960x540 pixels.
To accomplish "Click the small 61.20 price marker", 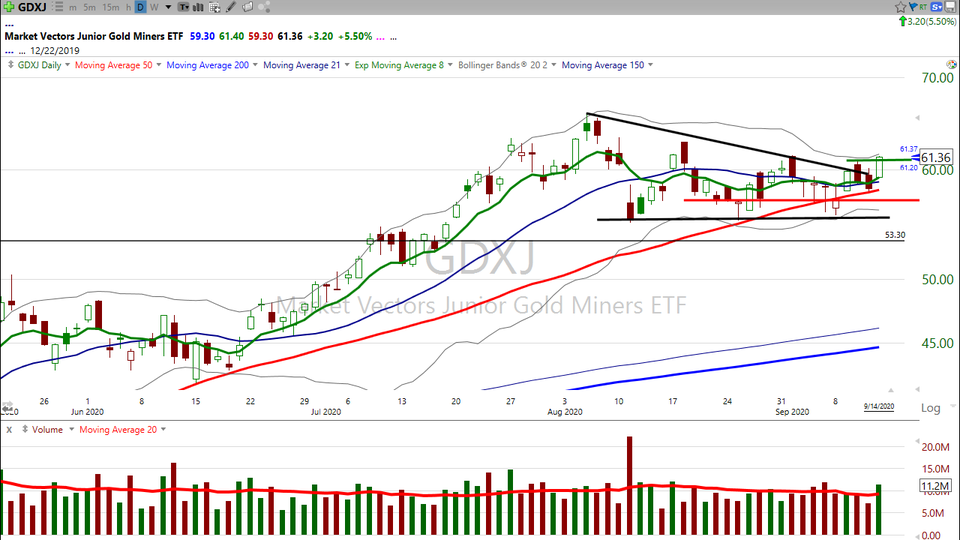I will coord(909,167).
